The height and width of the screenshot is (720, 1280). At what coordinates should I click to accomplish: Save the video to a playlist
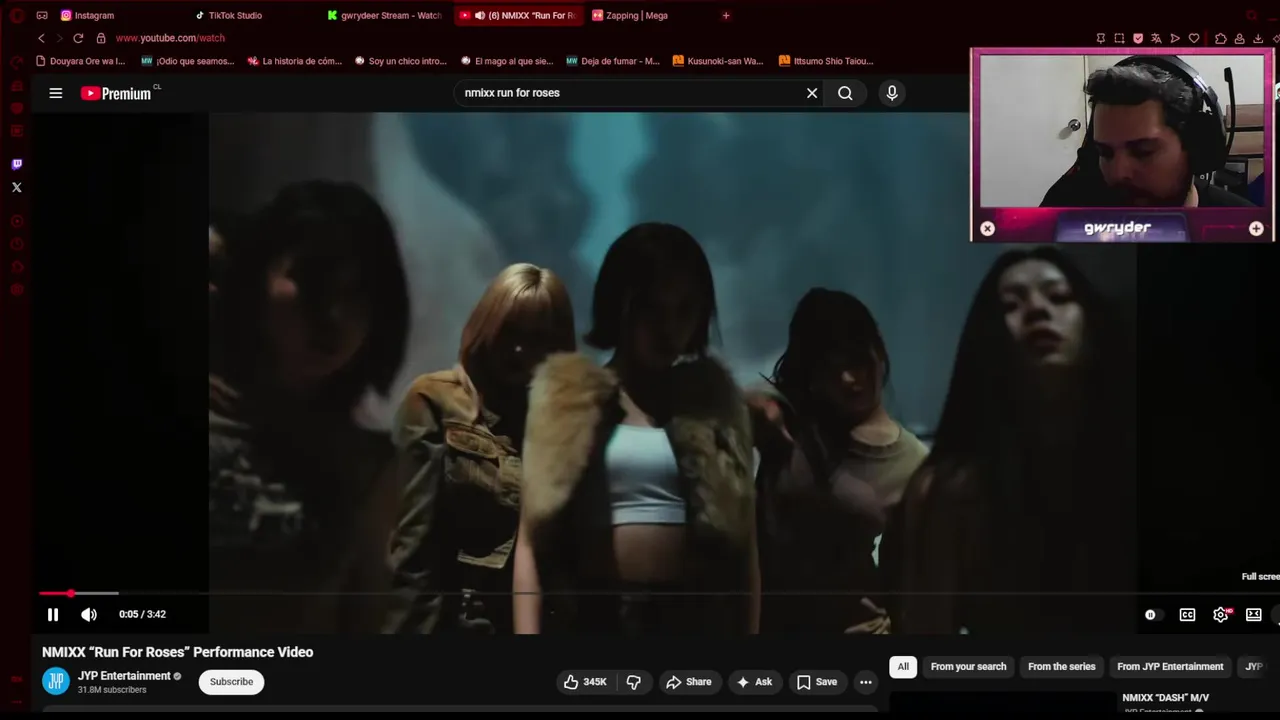click(x=816, y=682)
